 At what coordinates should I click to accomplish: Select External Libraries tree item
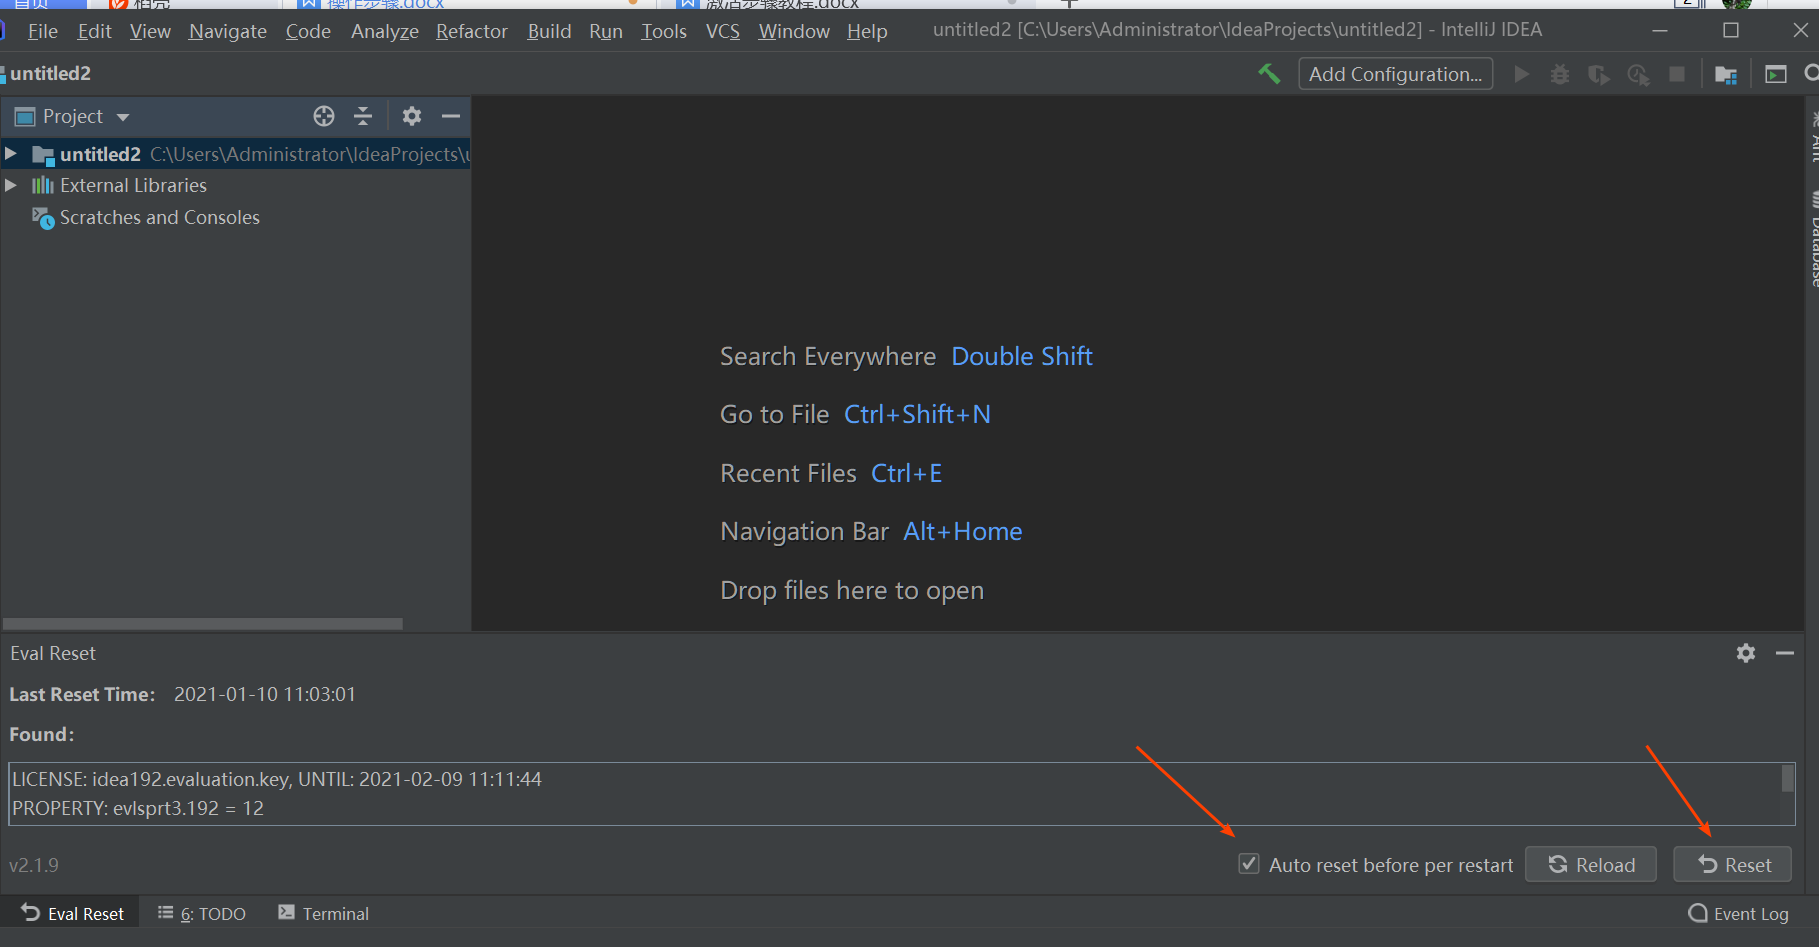pos(133,185)
